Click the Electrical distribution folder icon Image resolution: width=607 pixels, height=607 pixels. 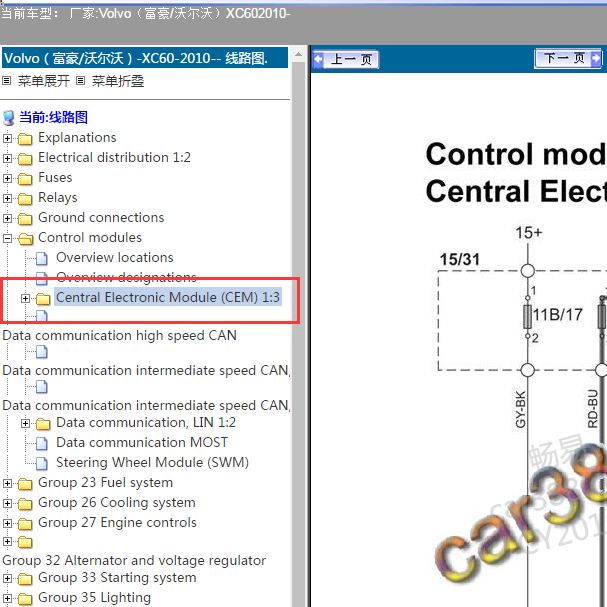[x=25, y=159]
